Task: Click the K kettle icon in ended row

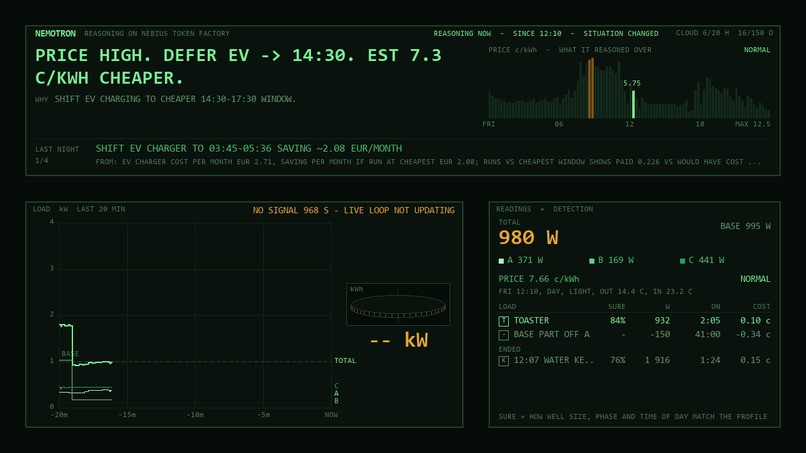Action: 503,360
